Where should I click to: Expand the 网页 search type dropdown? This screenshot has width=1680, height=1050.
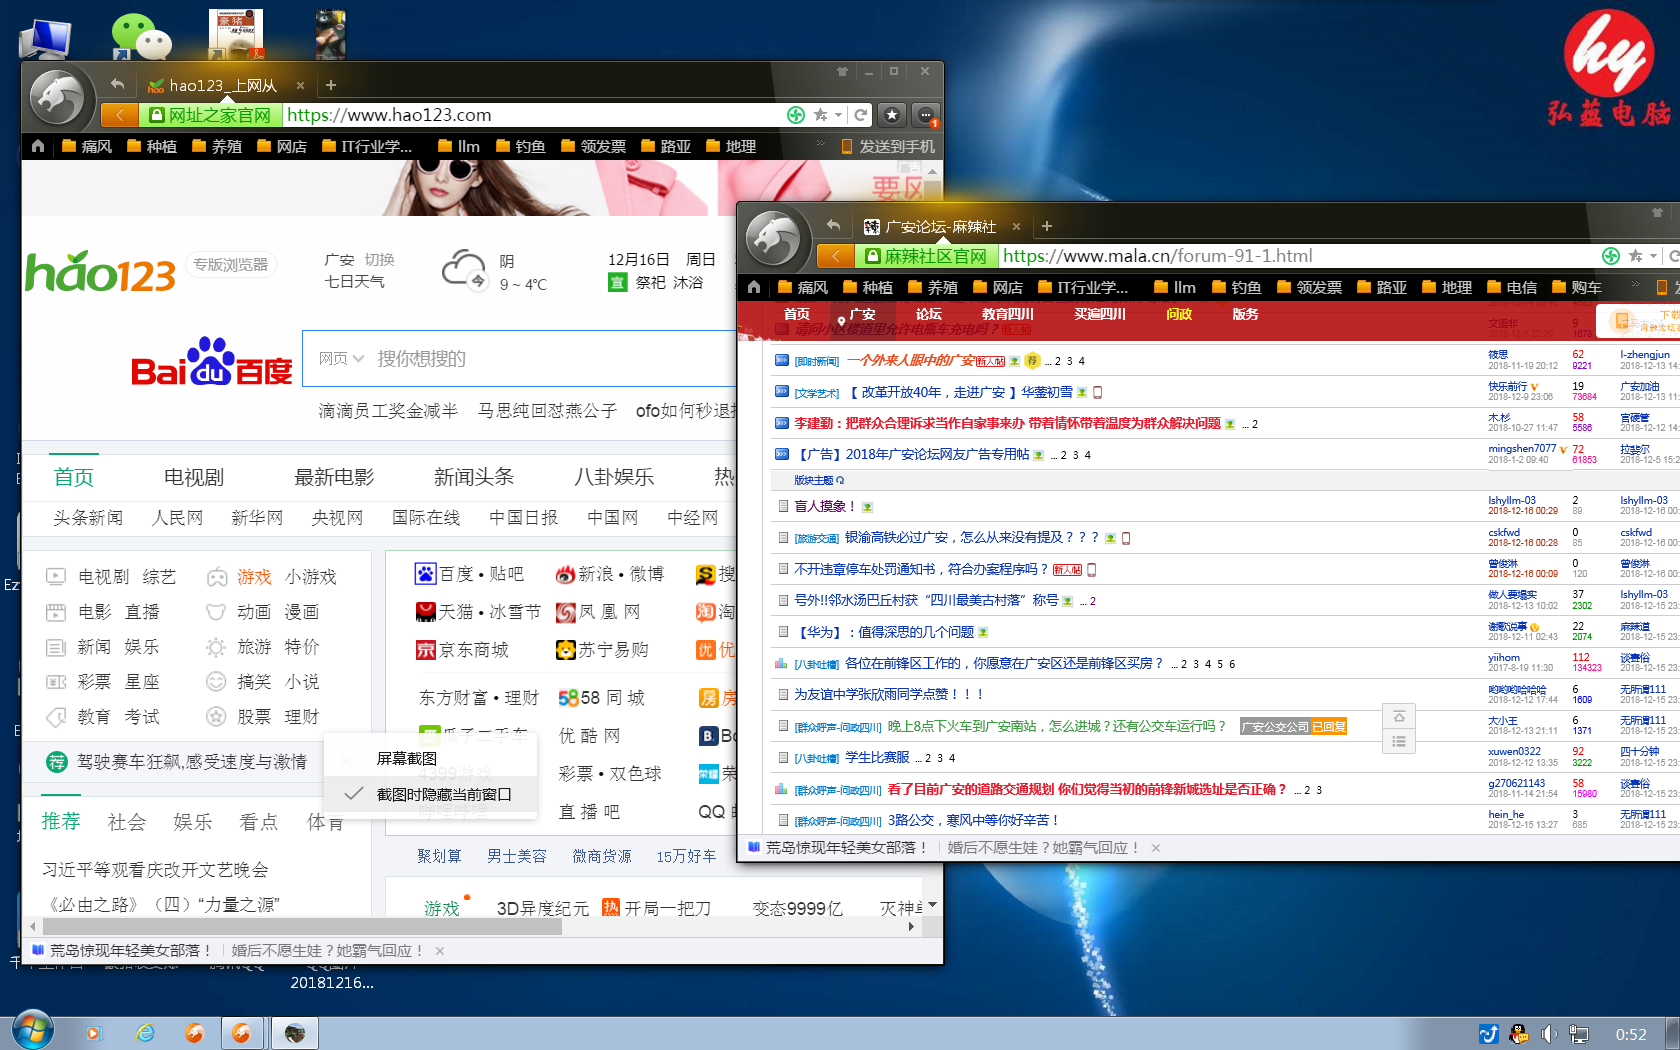(341, 358)
